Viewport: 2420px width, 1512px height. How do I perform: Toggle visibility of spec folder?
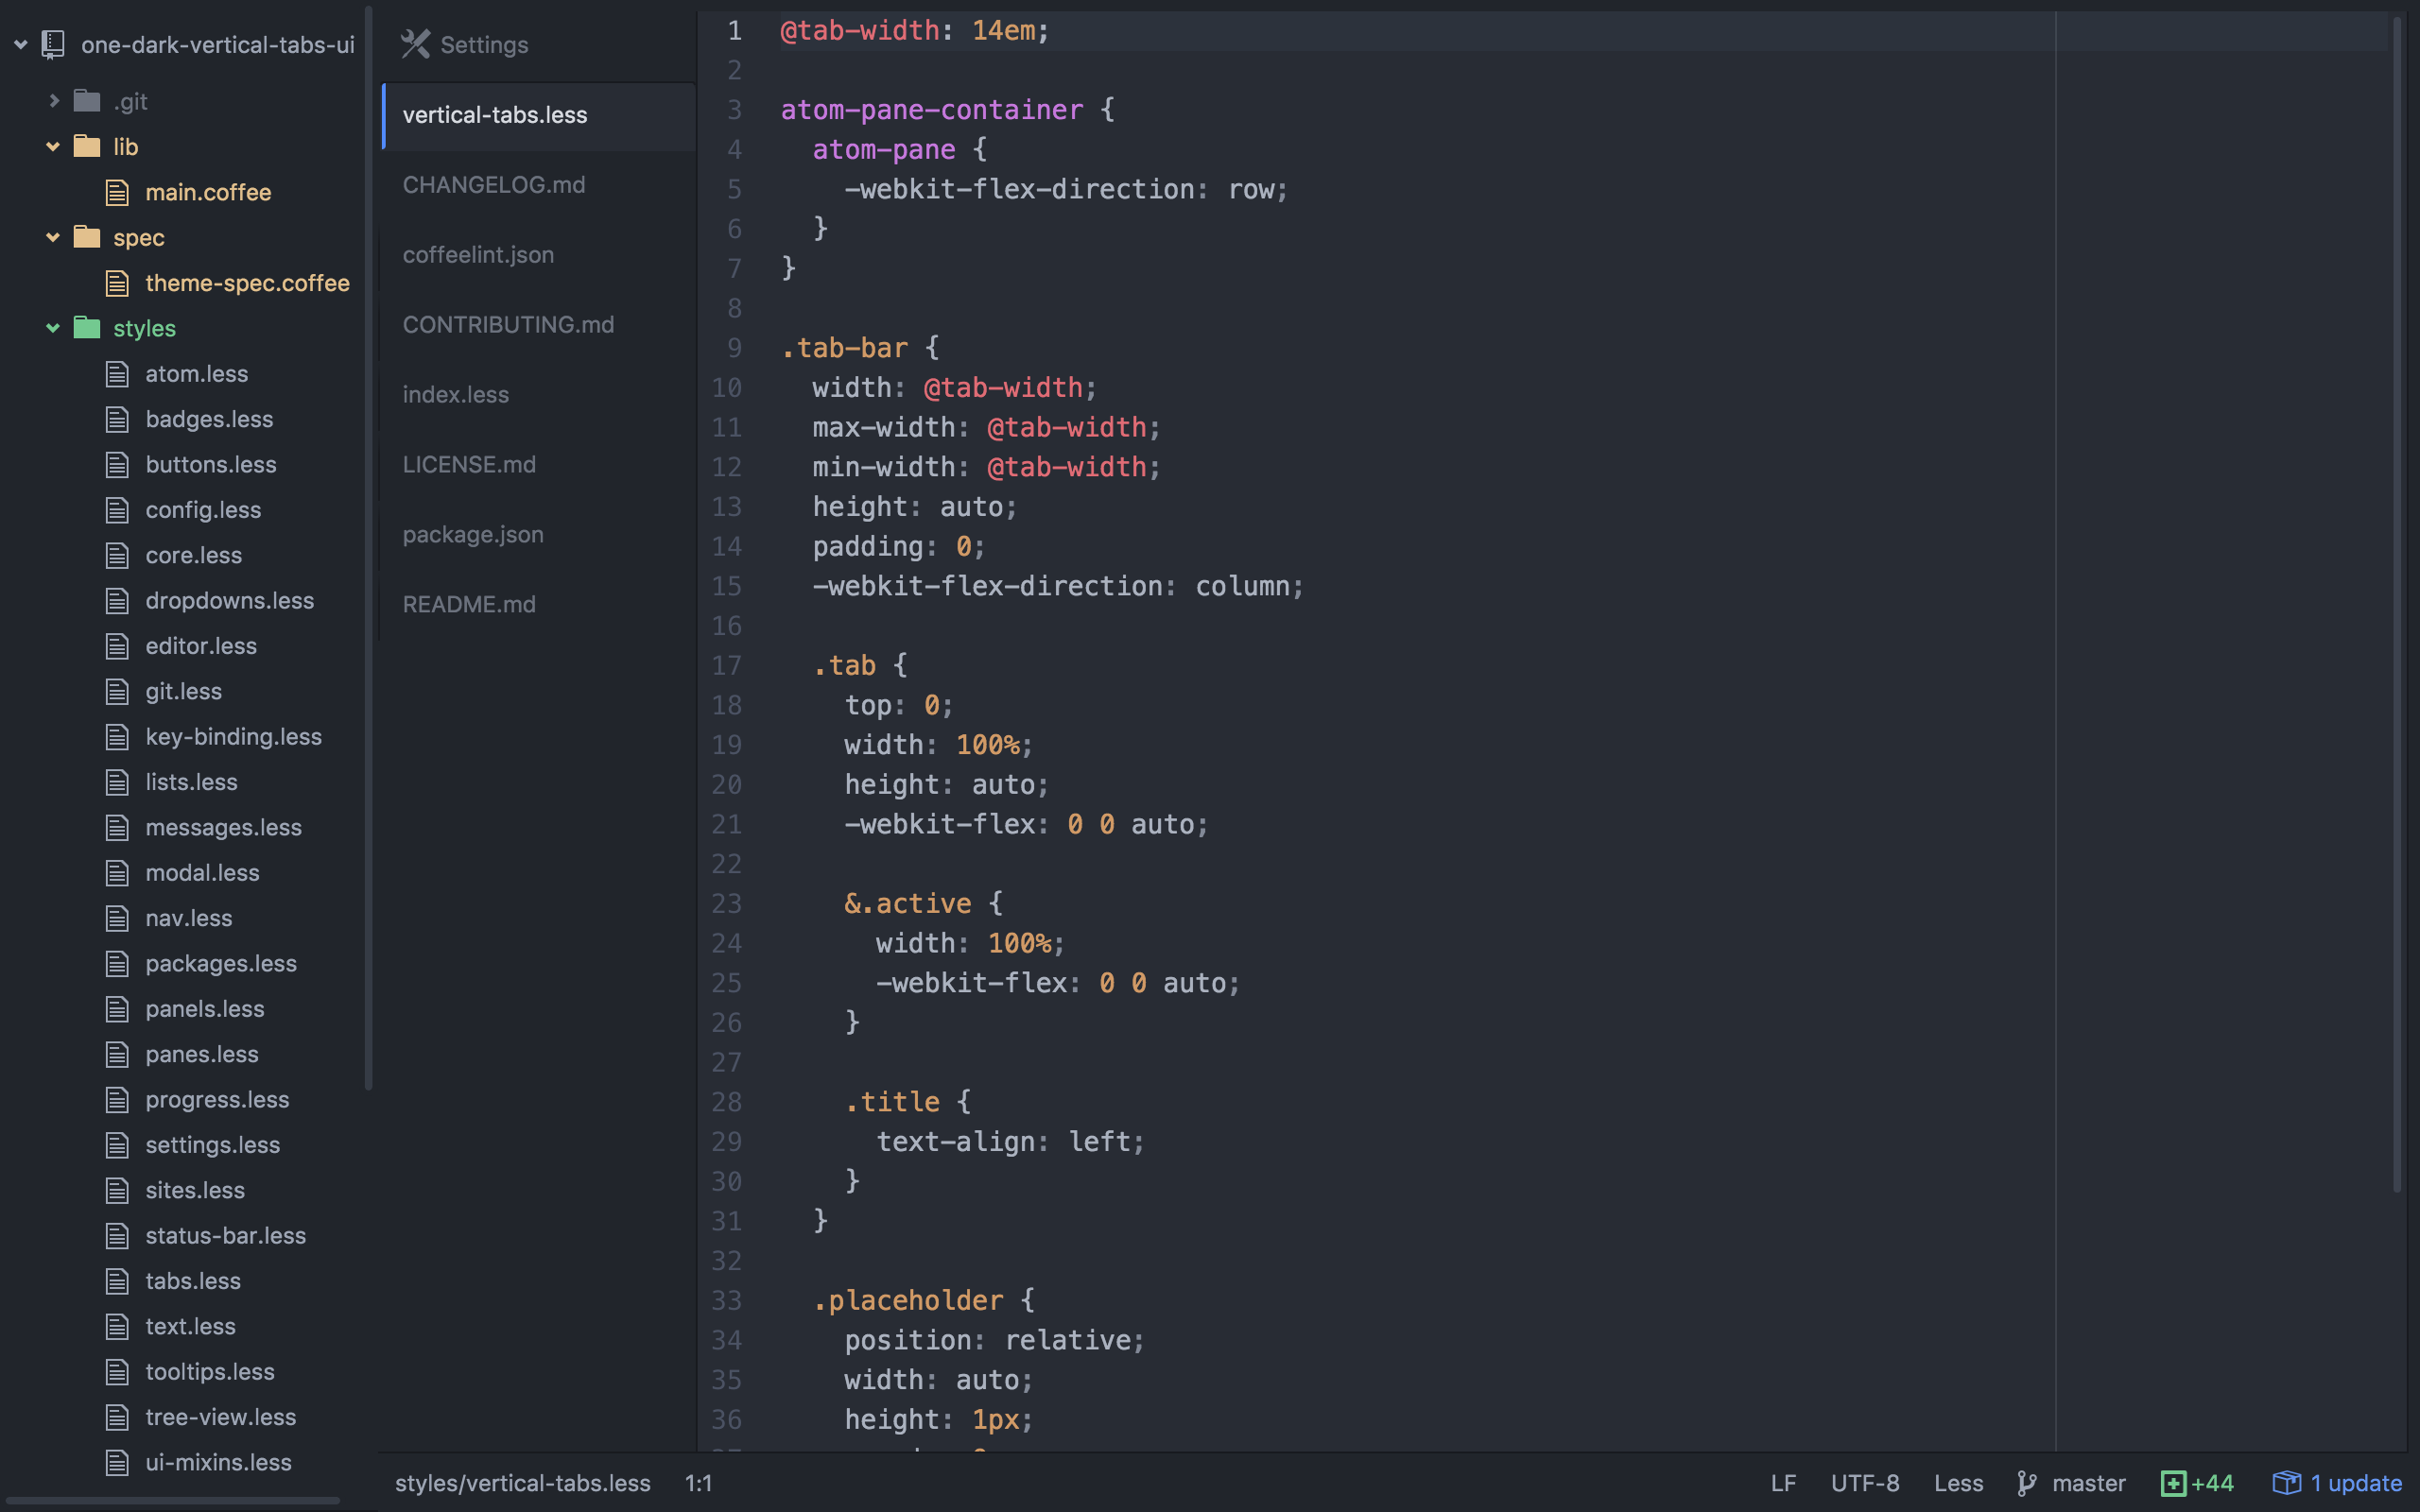(x=52, y=235)
